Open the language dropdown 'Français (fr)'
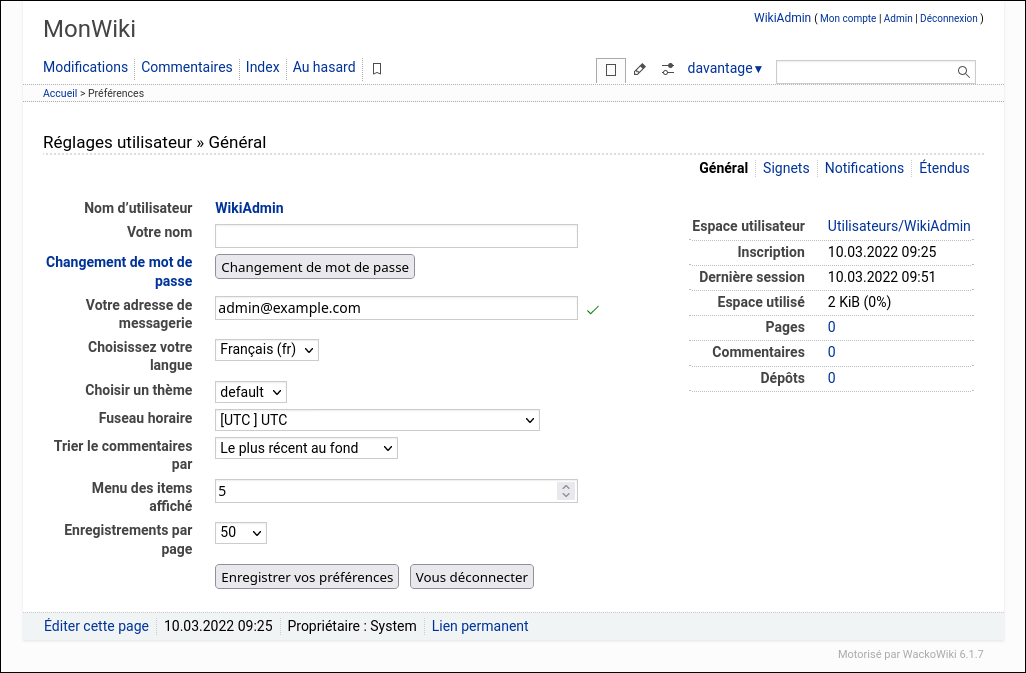Screen dimensions: 1026x673 [267, 350]
